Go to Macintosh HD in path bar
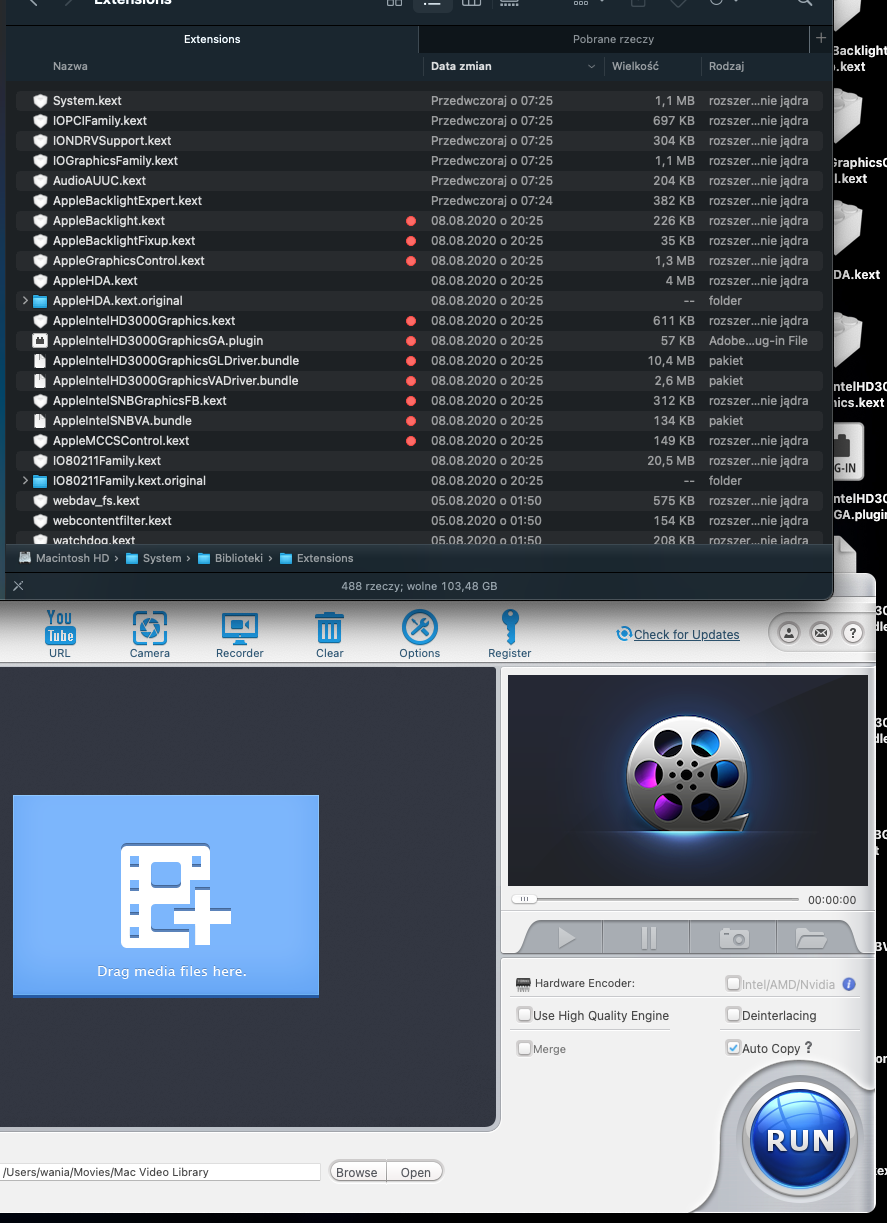887x1223 pixels. click(x=64, y=558)
